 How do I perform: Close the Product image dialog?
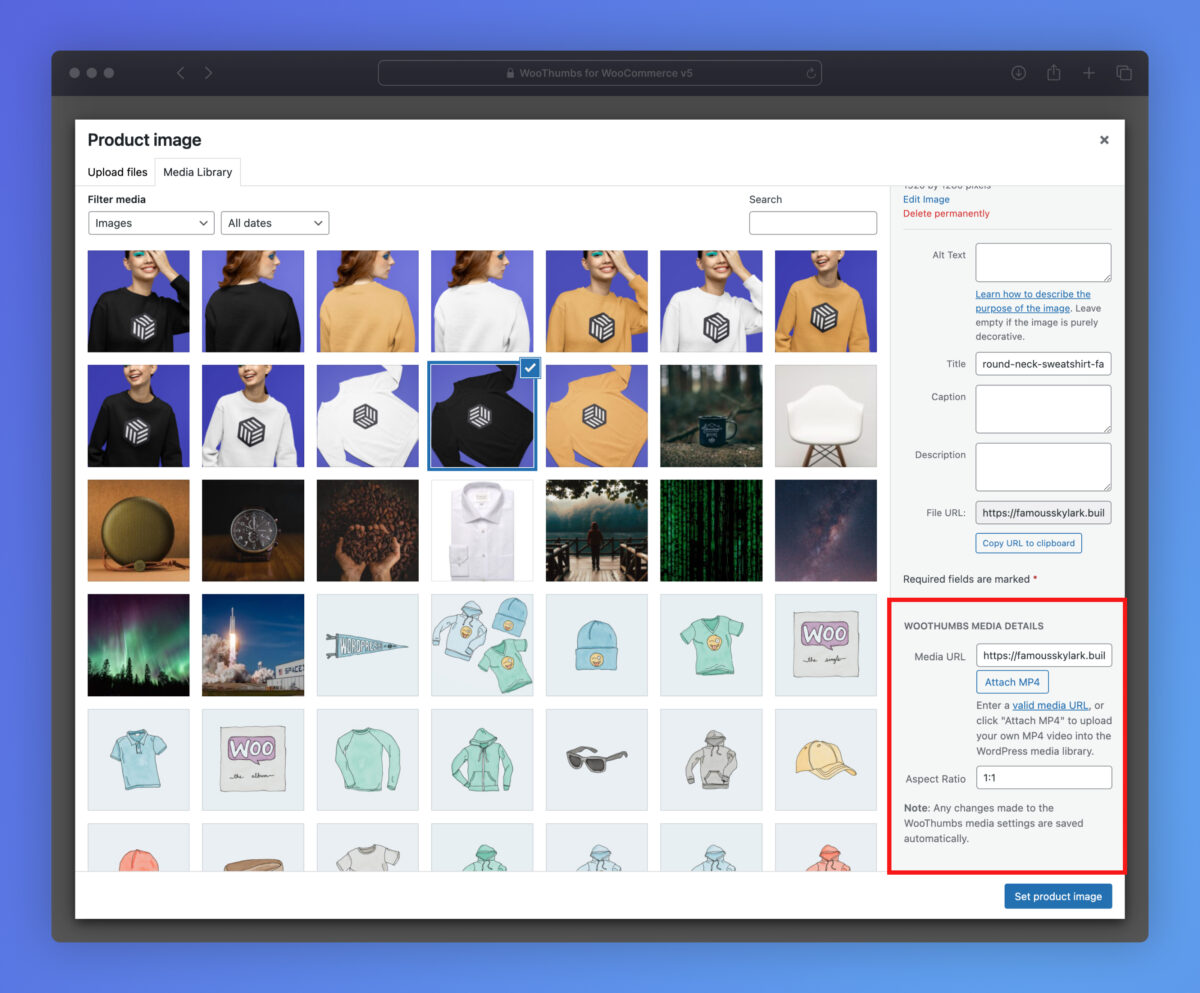click(1104, 140)
